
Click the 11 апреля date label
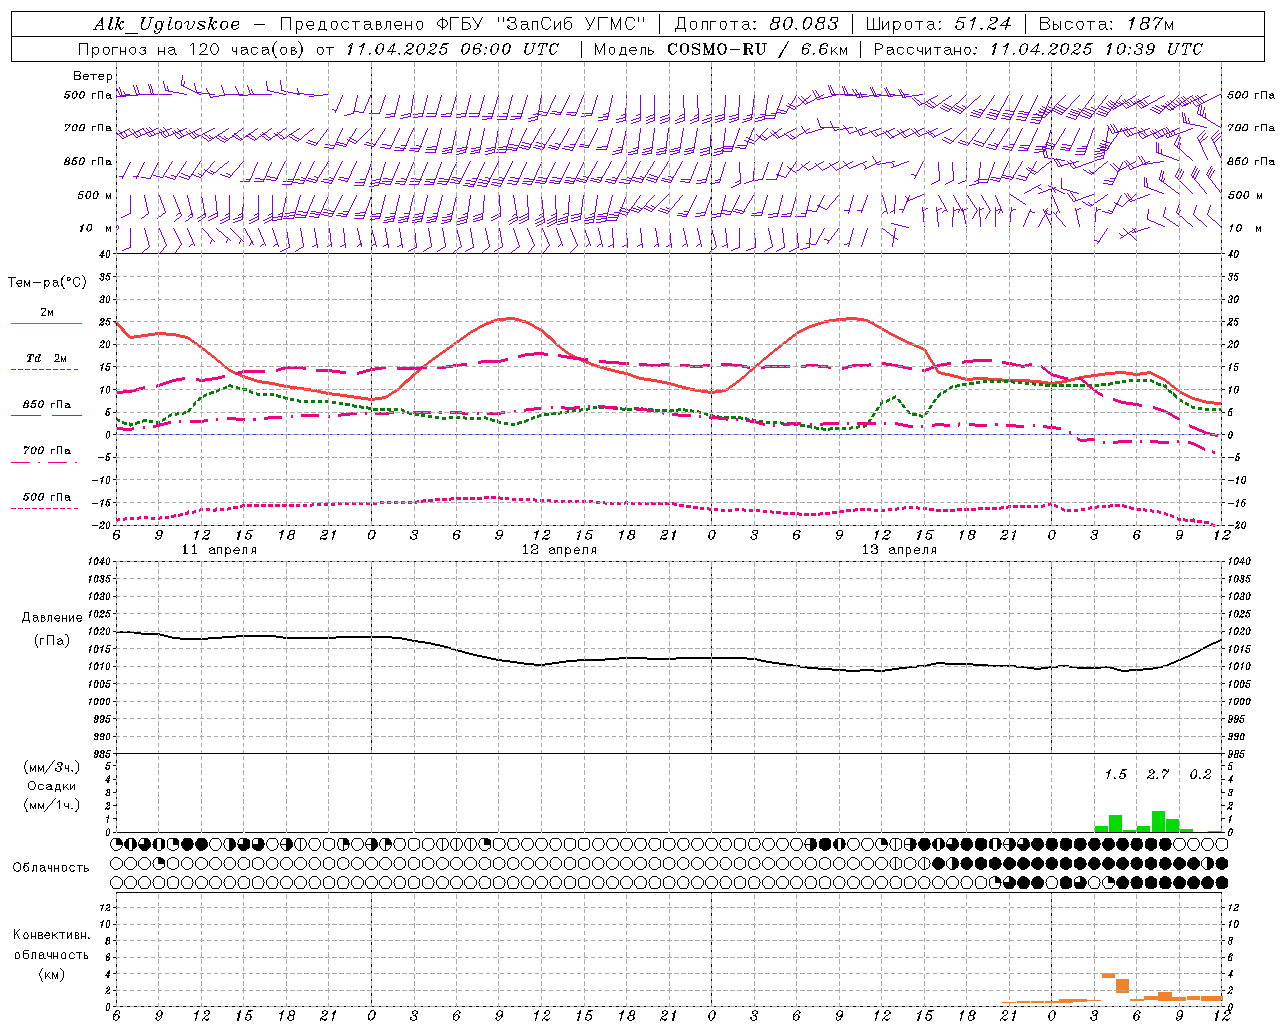point(219,550)
